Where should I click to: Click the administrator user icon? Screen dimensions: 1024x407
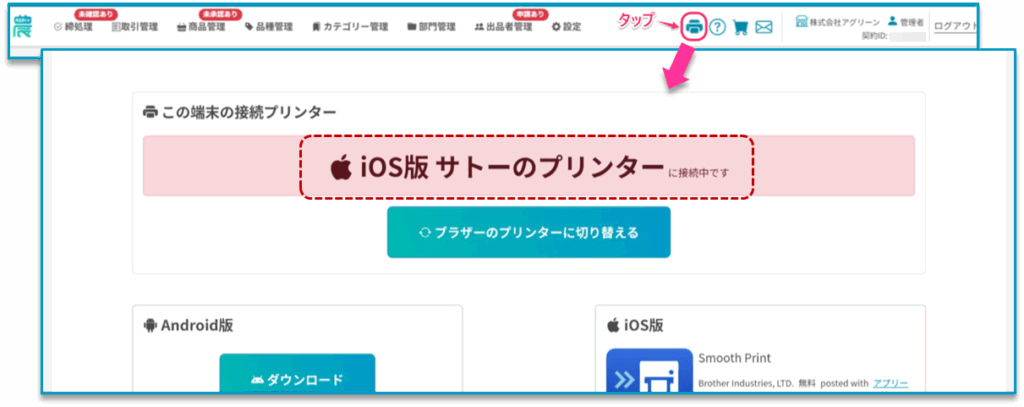coord(892,22)
